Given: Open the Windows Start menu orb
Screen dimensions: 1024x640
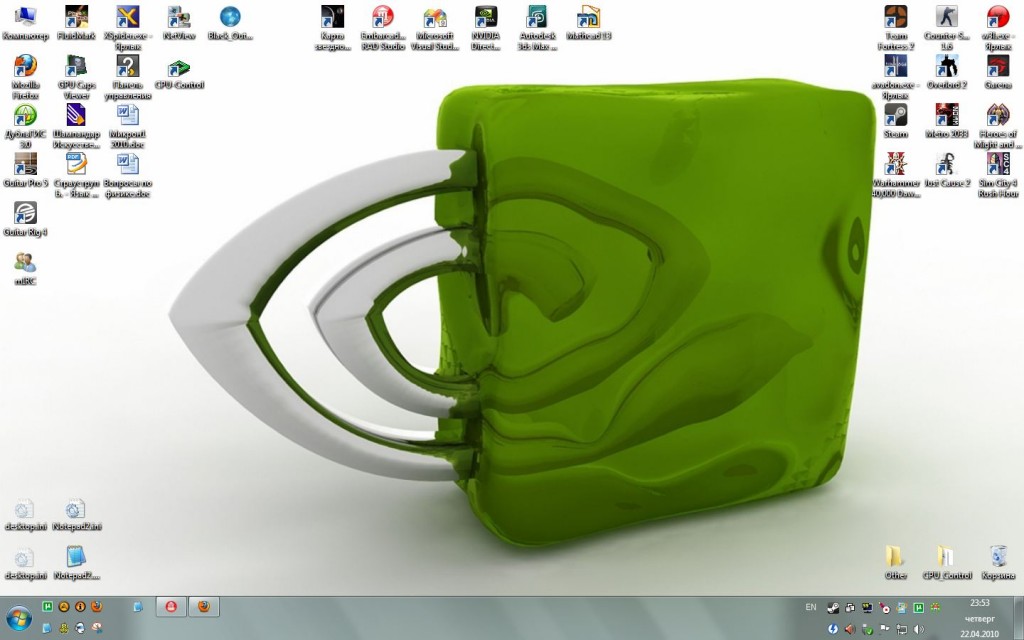Looking at the screenshot, I should pyautogui.click(x=18, y=618).
